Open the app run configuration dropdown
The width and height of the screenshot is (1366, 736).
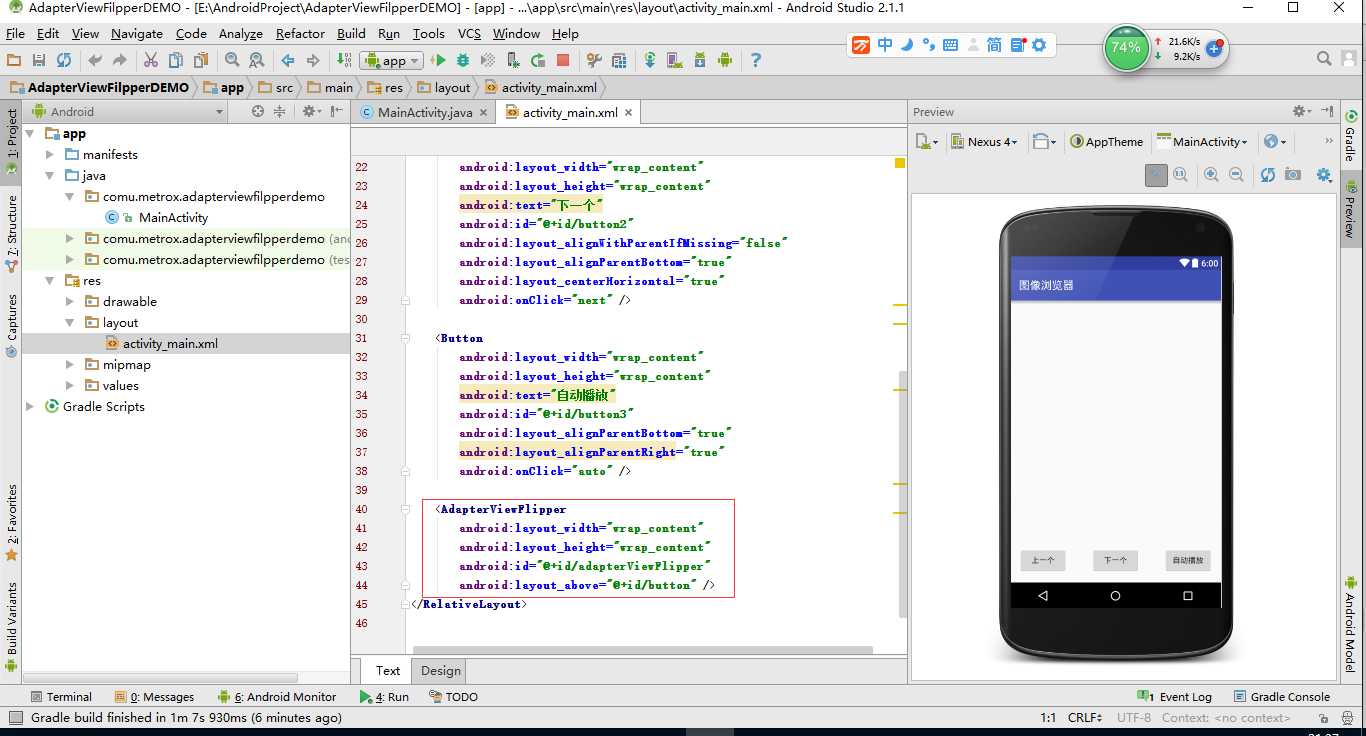pos(391,61)
